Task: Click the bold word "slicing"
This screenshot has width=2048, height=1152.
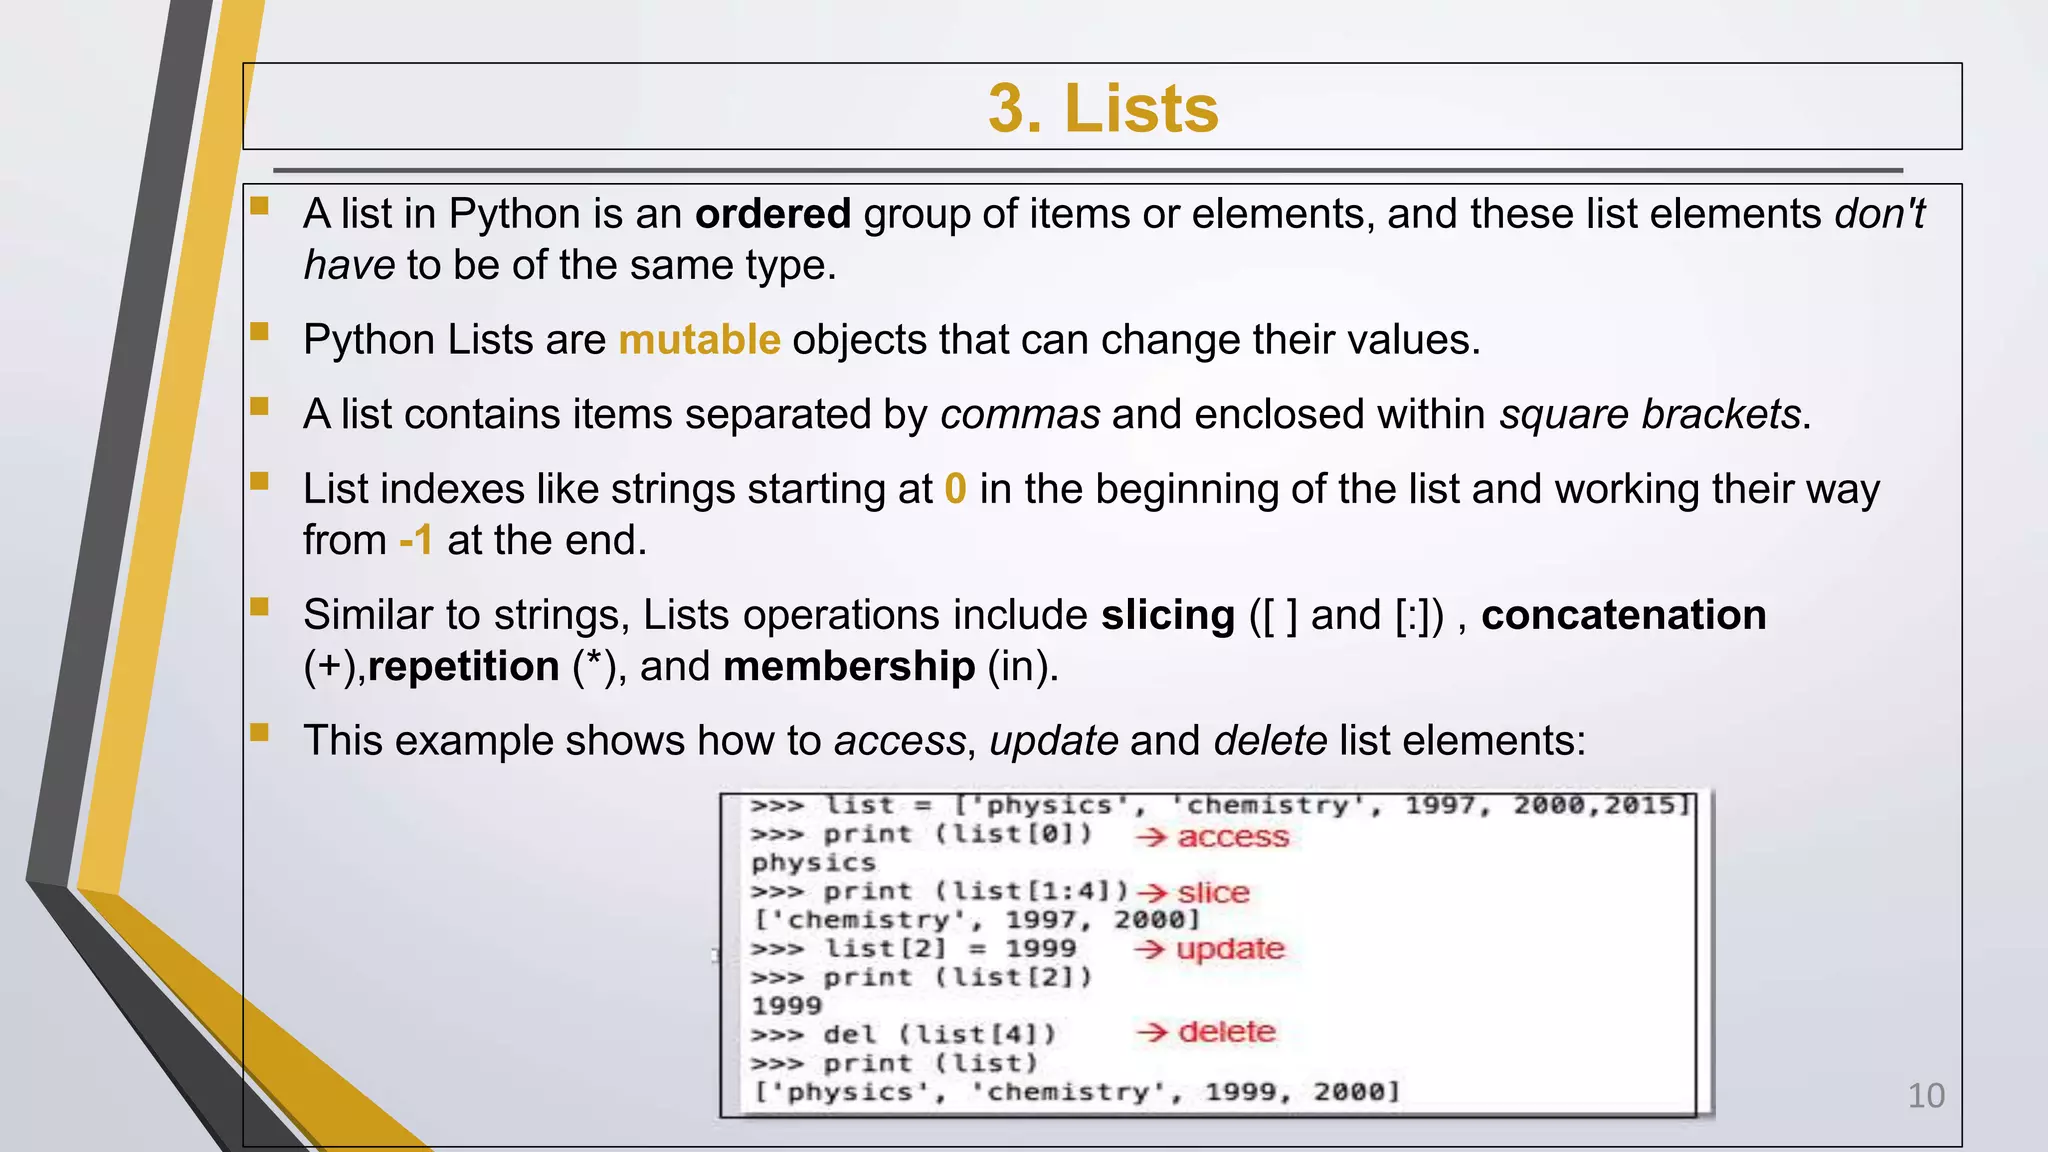Action: (x=1168, y=616)
